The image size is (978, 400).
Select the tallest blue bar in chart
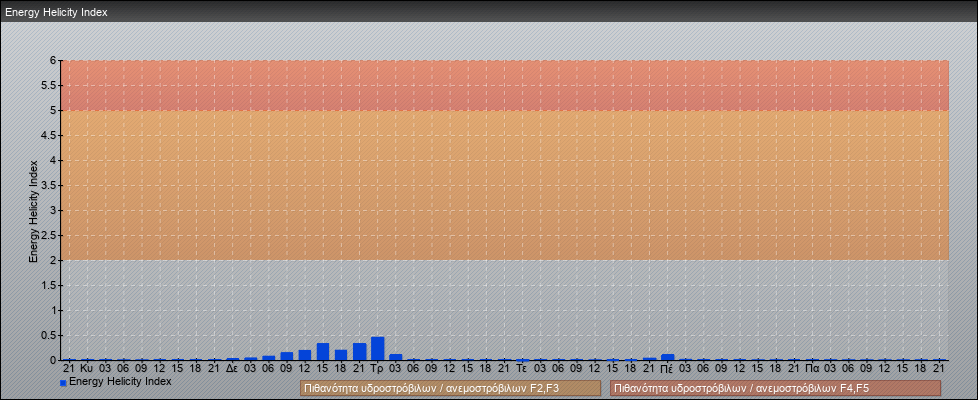(377, 348)
